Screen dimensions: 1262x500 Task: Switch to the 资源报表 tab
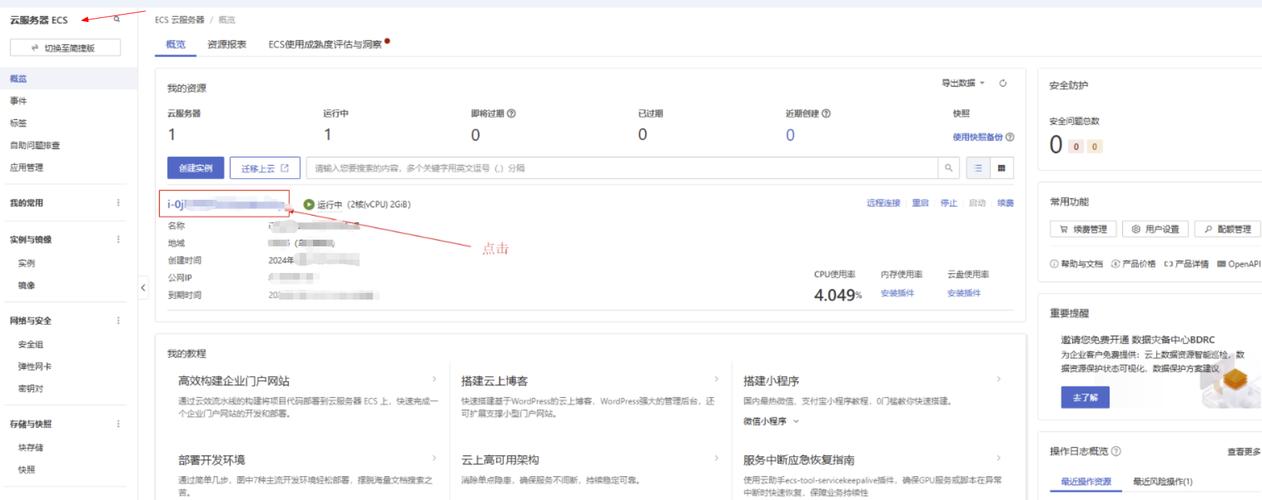coord(227,44)
